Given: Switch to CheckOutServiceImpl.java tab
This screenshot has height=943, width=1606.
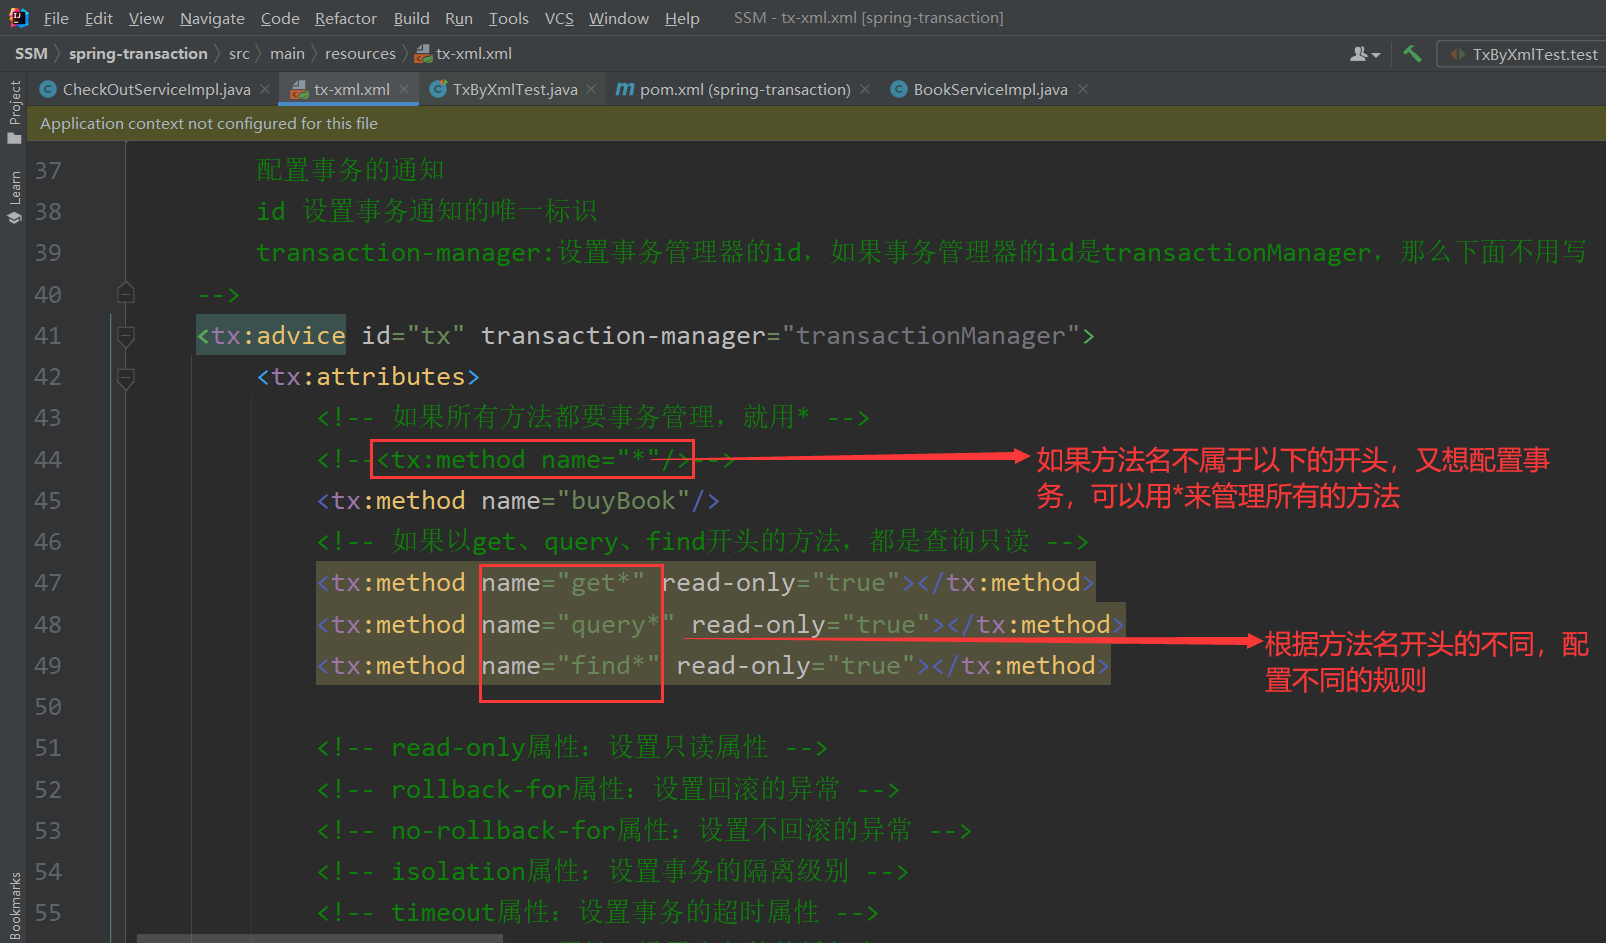Looking at the screenshot, I should (x=156, y=89).
